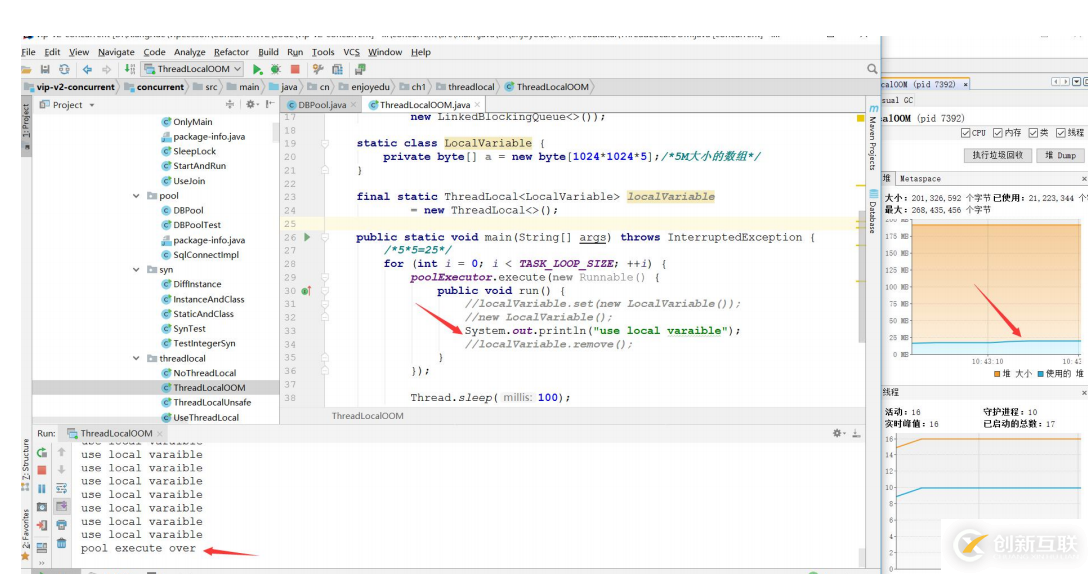The image size is (1088, 574).
Task: Stop the process via Run panel red square
Action: (x=42, y=470)
